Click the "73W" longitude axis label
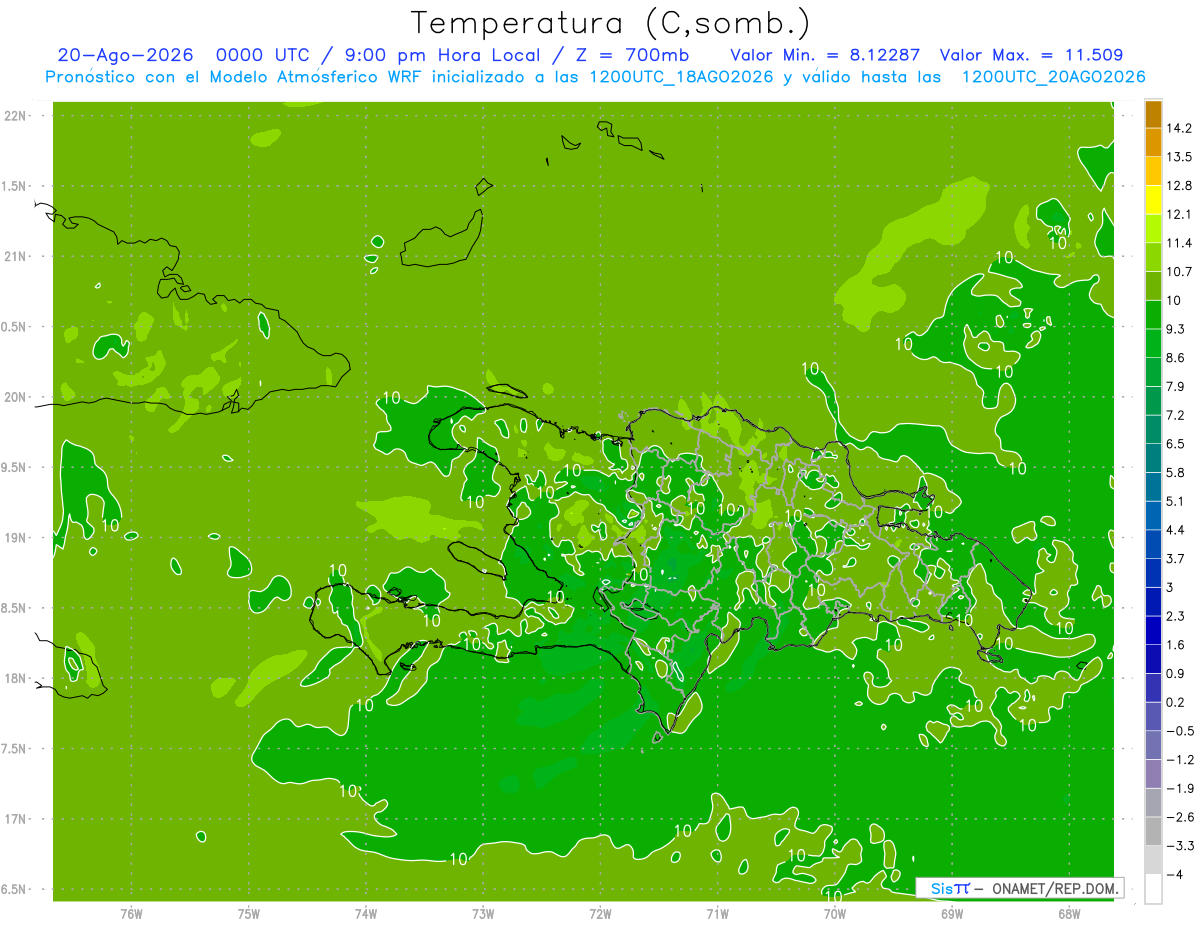 [483, 913]
